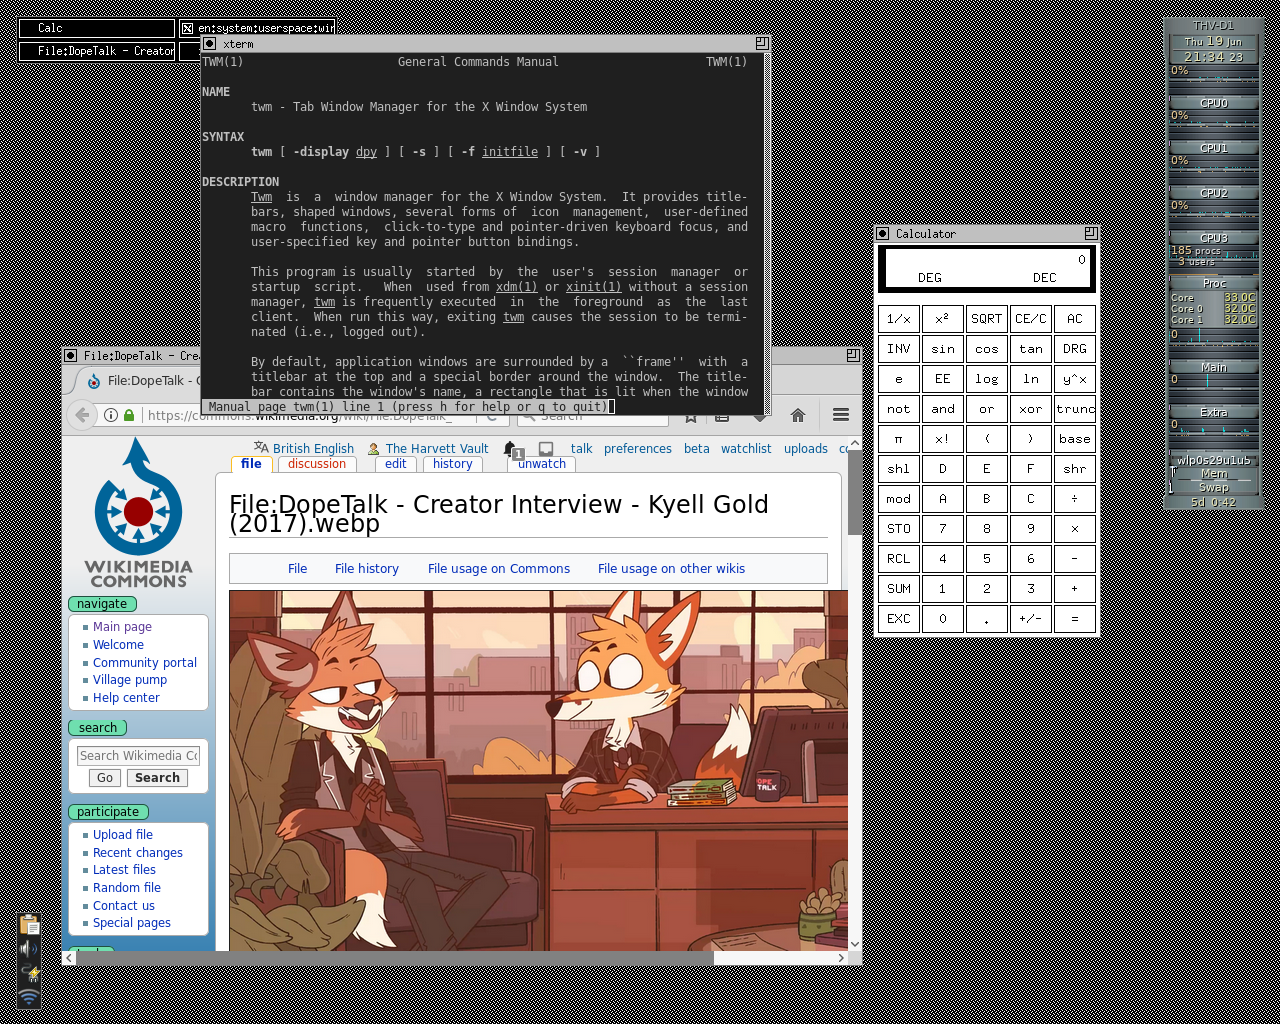Click the browser back arrow button
Viewport: 1280px width, 1024px height.
coord(83,415)
